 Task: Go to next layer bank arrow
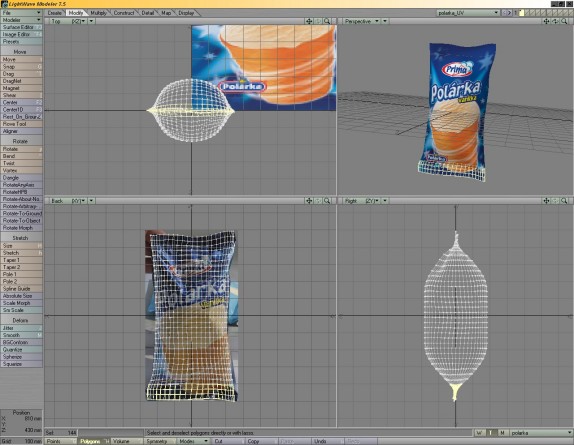click(x=509, y=13)
